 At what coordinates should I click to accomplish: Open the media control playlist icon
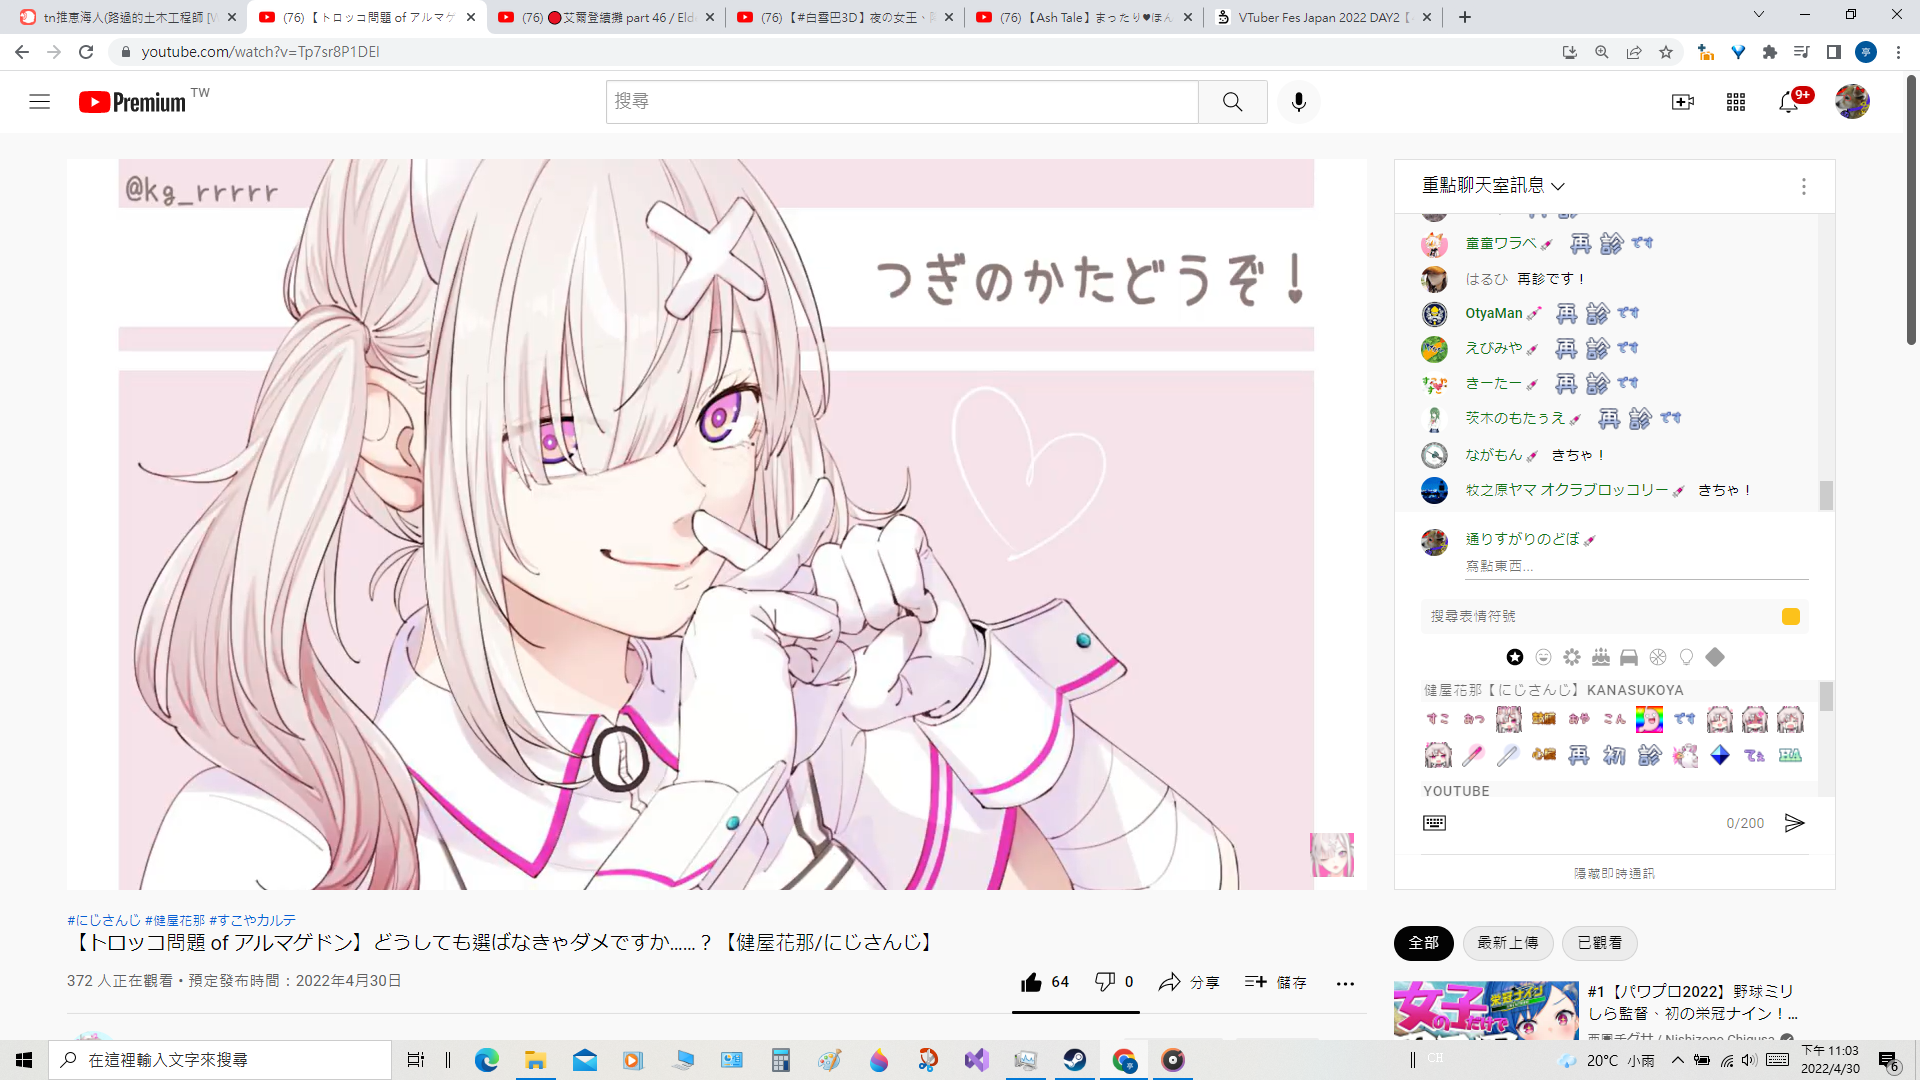(x=1801, y=52)
